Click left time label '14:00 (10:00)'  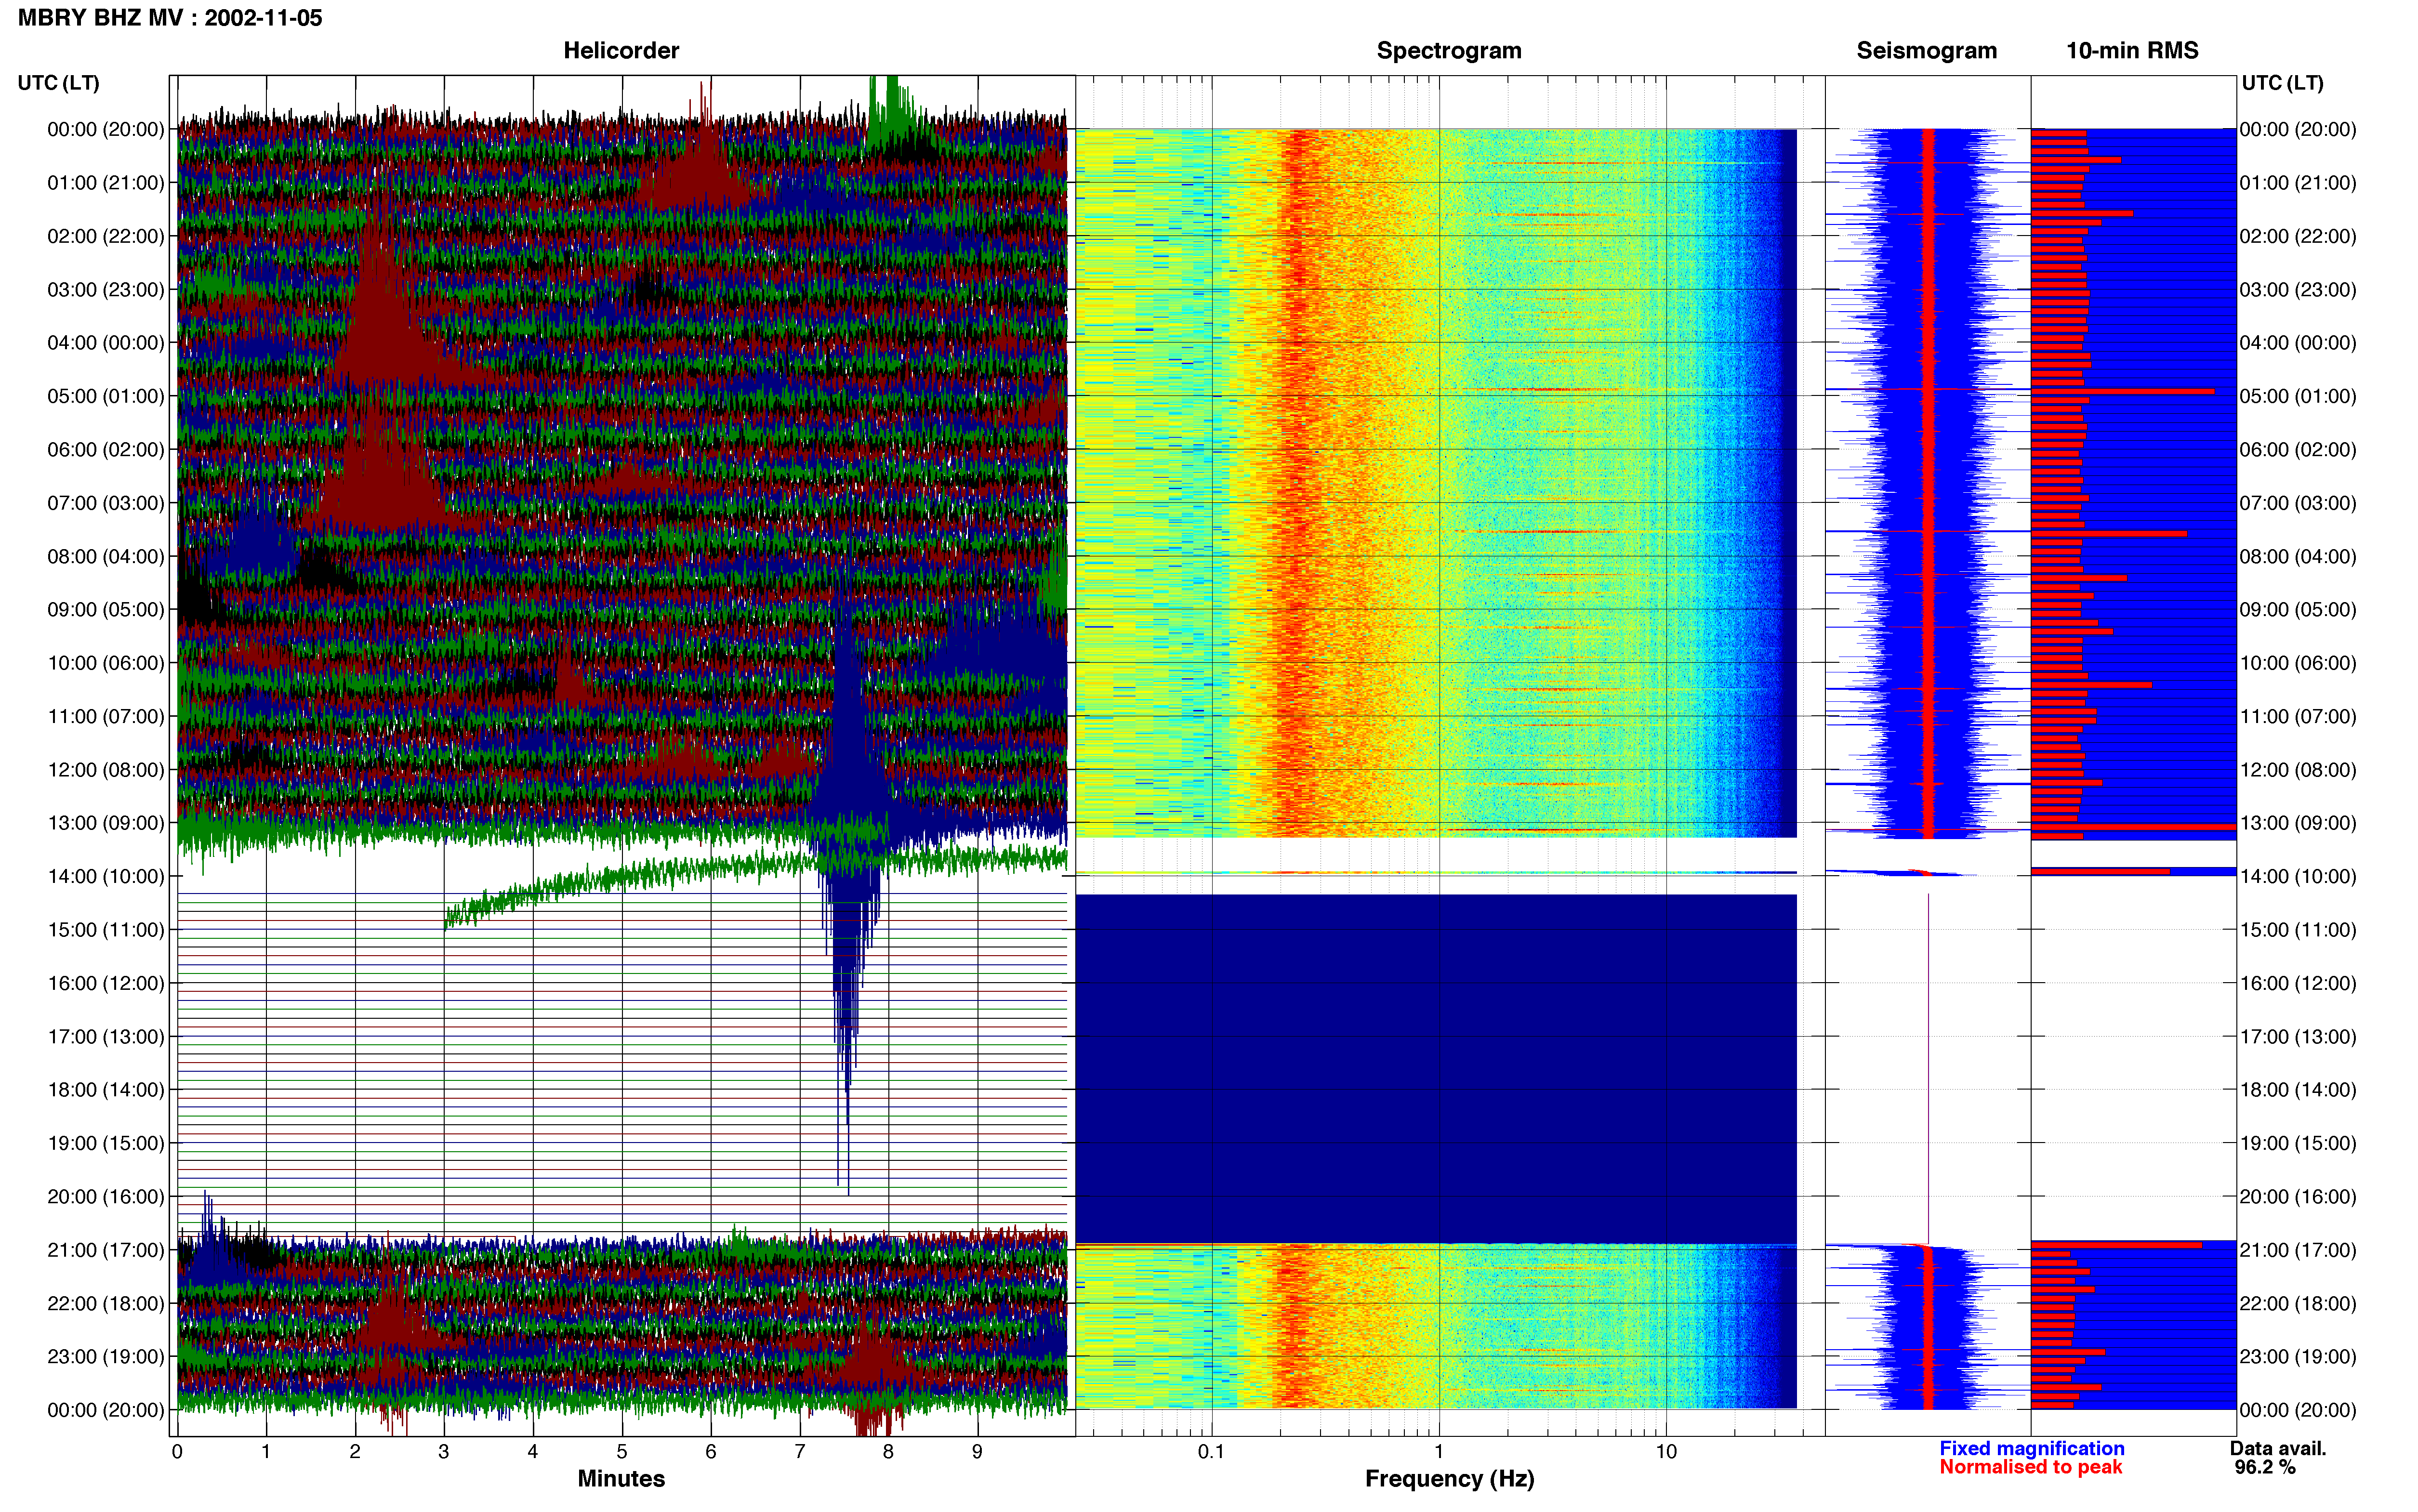[106, 877]
